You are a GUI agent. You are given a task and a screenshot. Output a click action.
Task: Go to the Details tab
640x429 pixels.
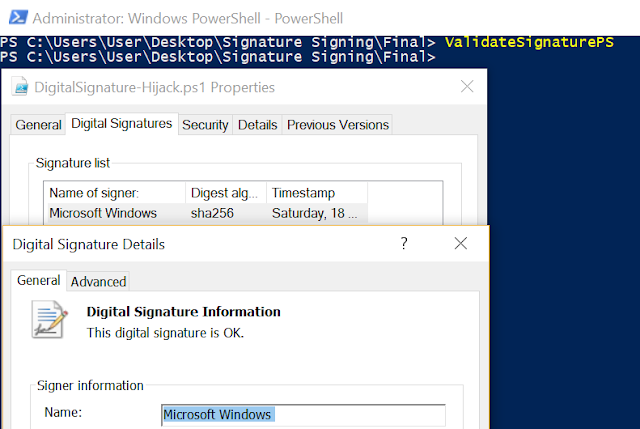(257, 125)
